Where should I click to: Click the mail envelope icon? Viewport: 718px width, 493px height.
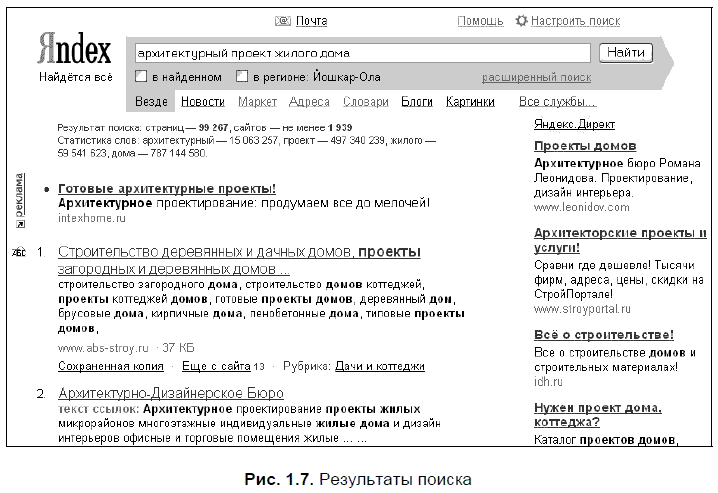[x=282, y=21]
